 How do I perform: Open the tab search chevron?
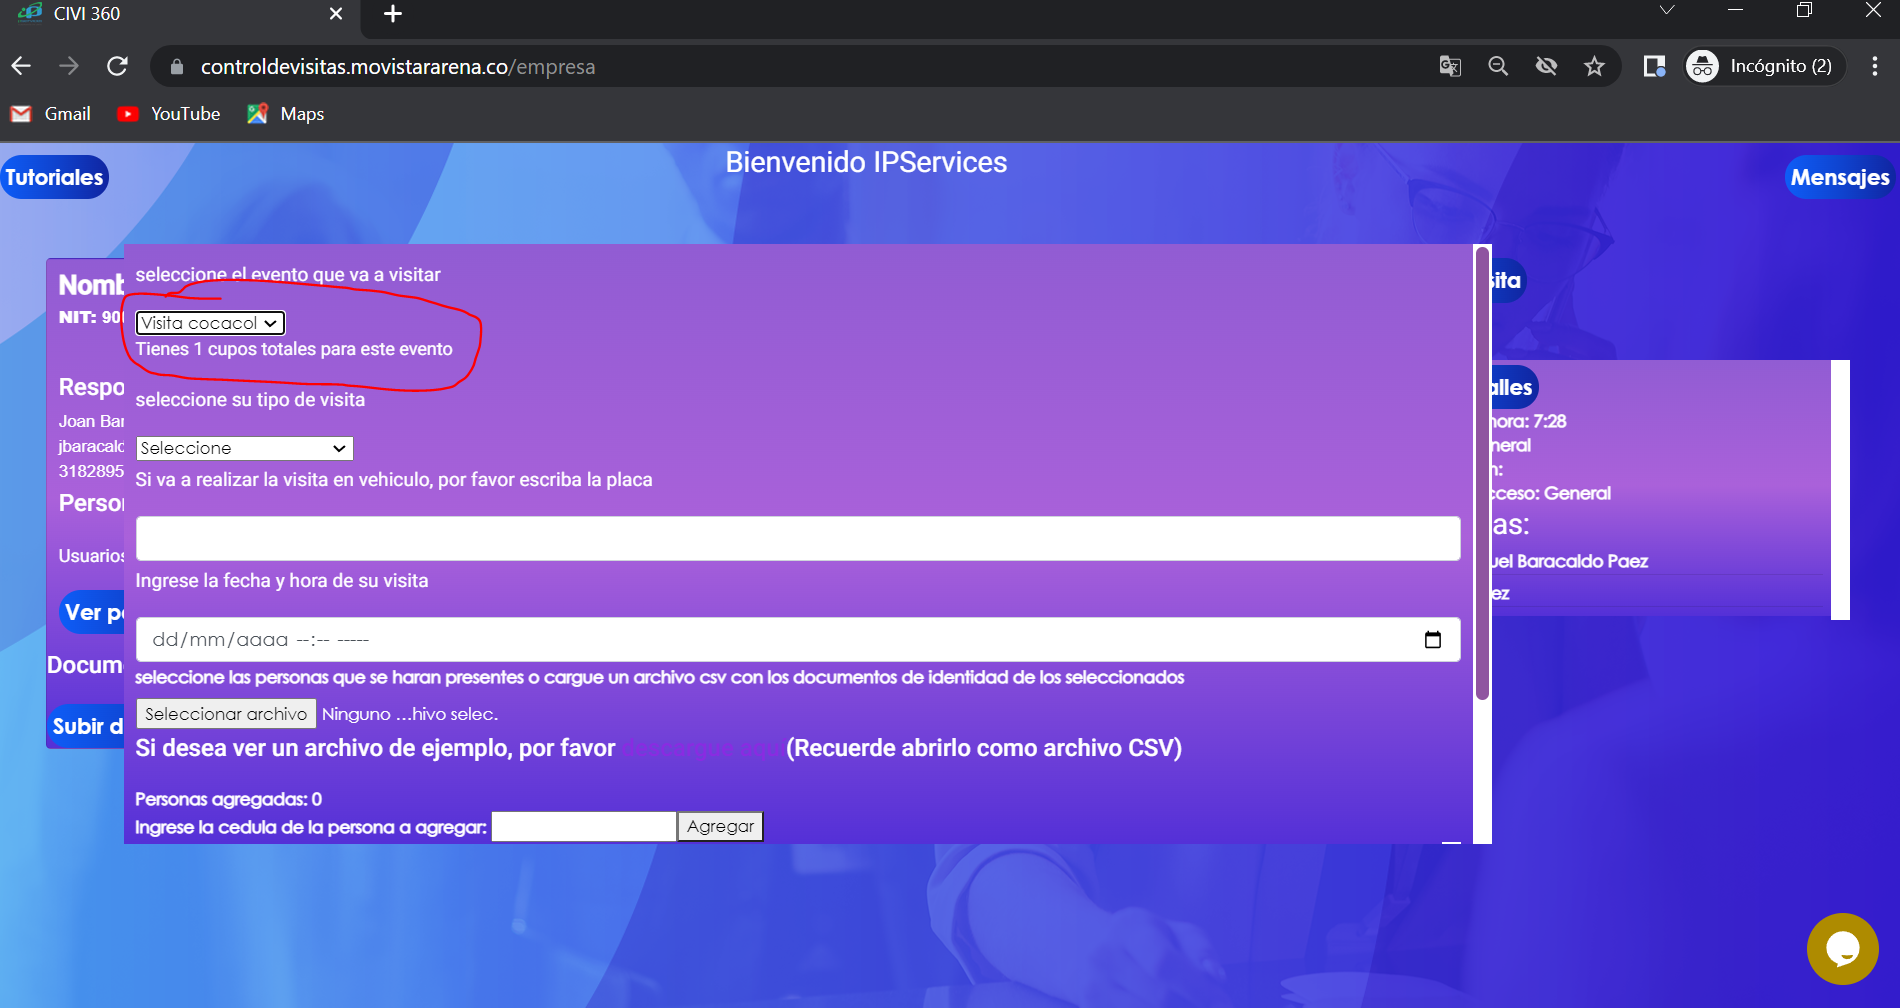pos(1666,10)
